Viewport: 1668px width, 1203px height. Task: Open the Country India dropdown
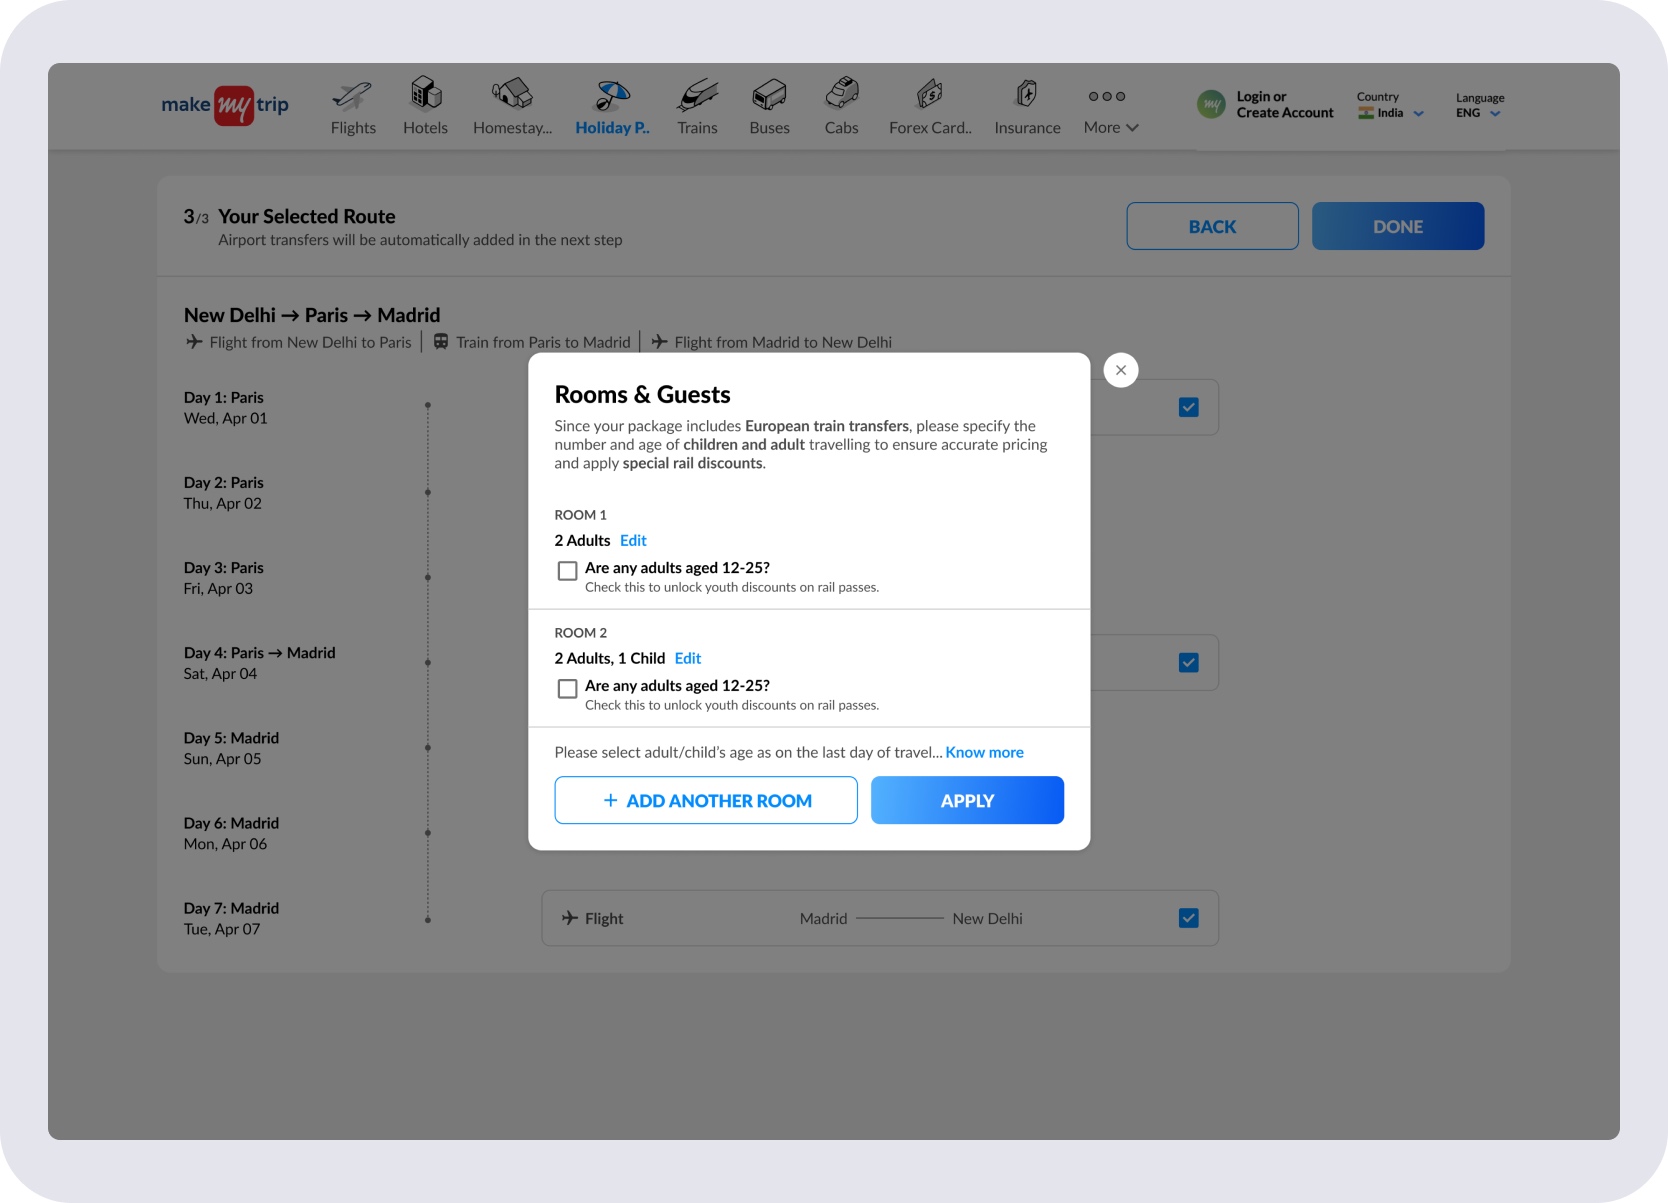tap(1390, 105)
